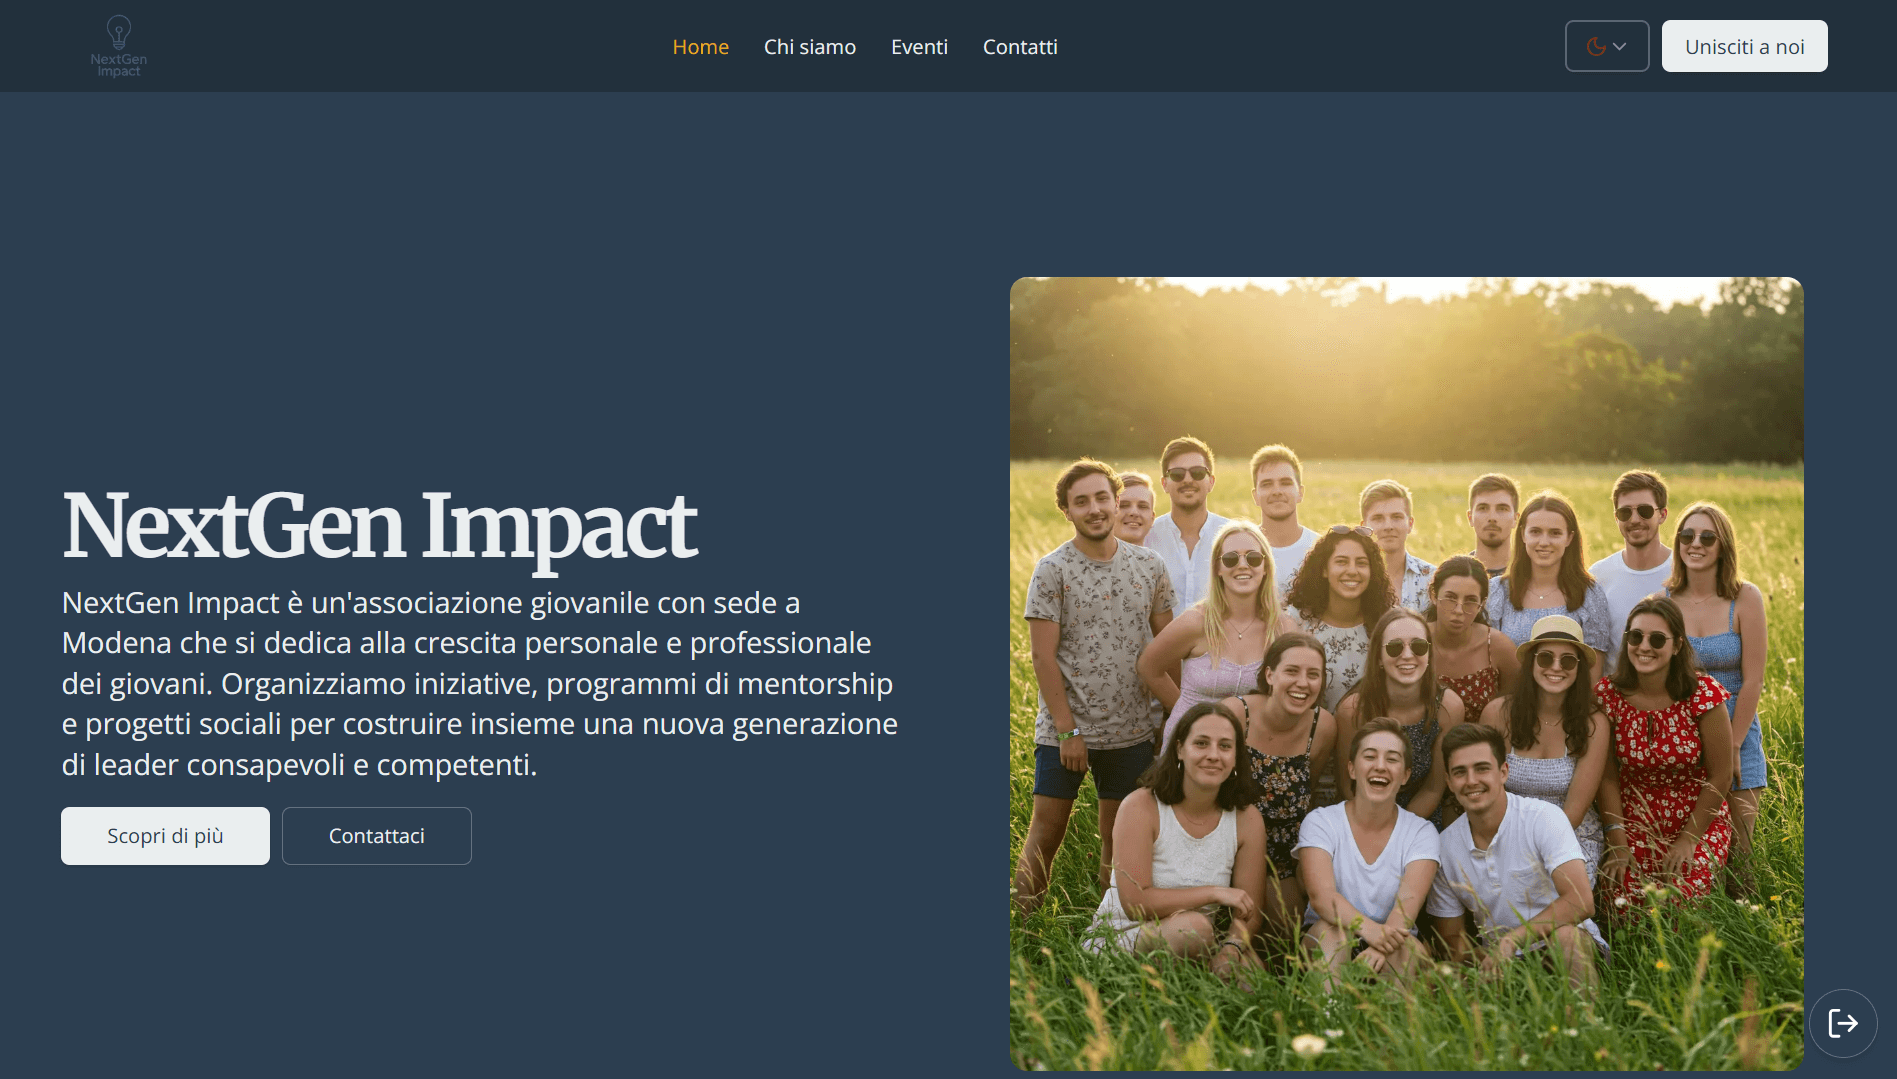This screenshot has height=1079, width=1897.
Task: Click the NextGen Impact main heading
Action: (x=379, y=527)
